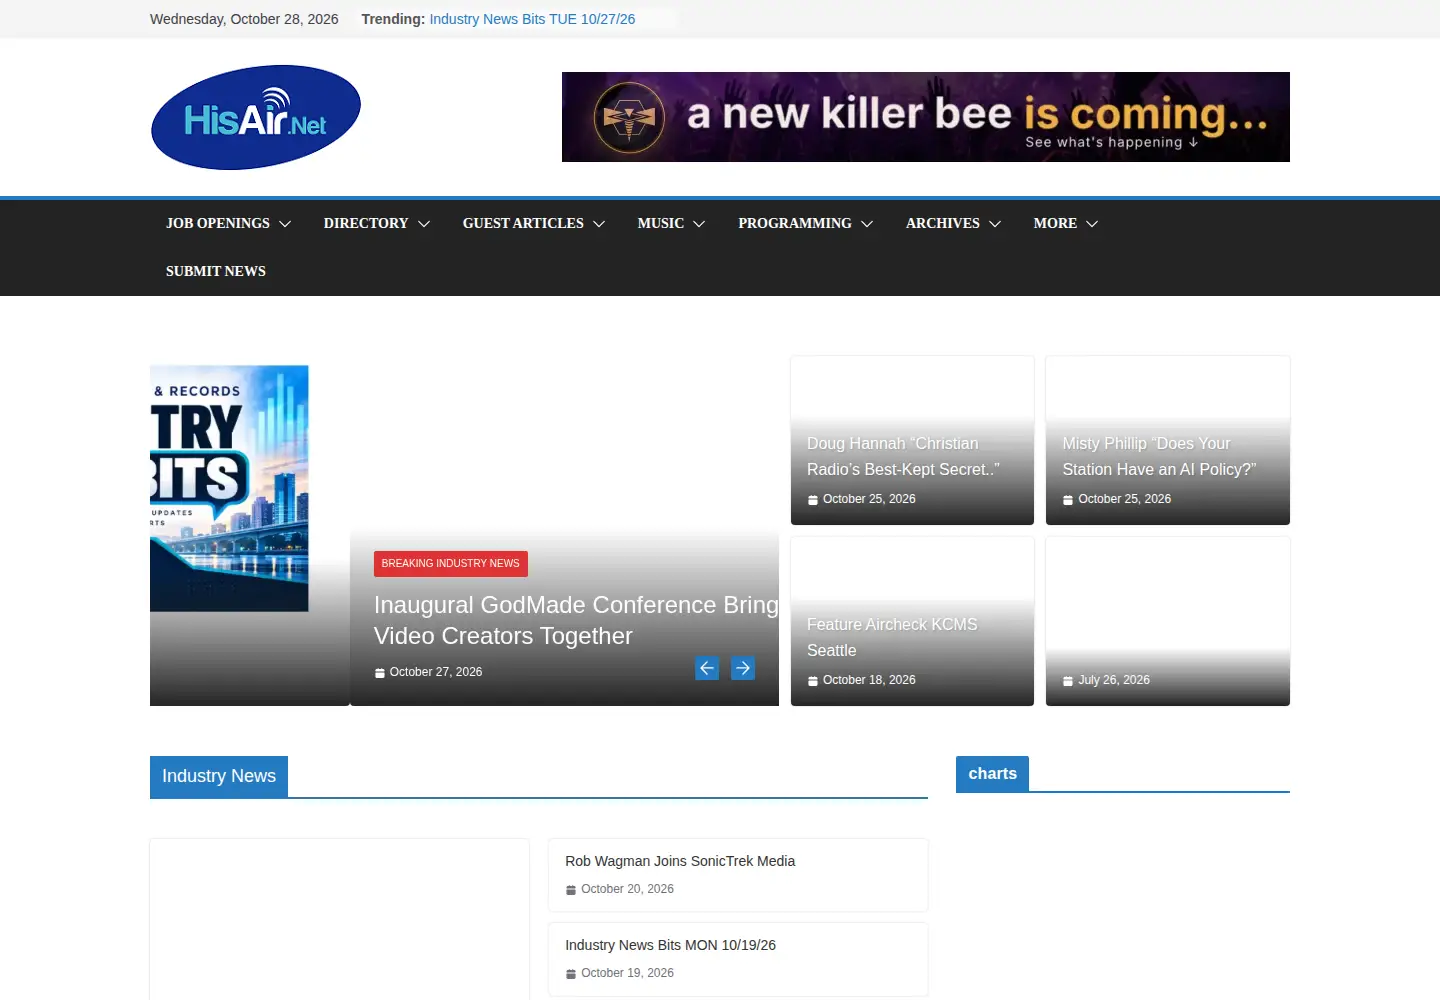Click date October 25, 2026 on Doug Hannah card
Viewport: 1440px width, 1000px height.
click(869, 499)
